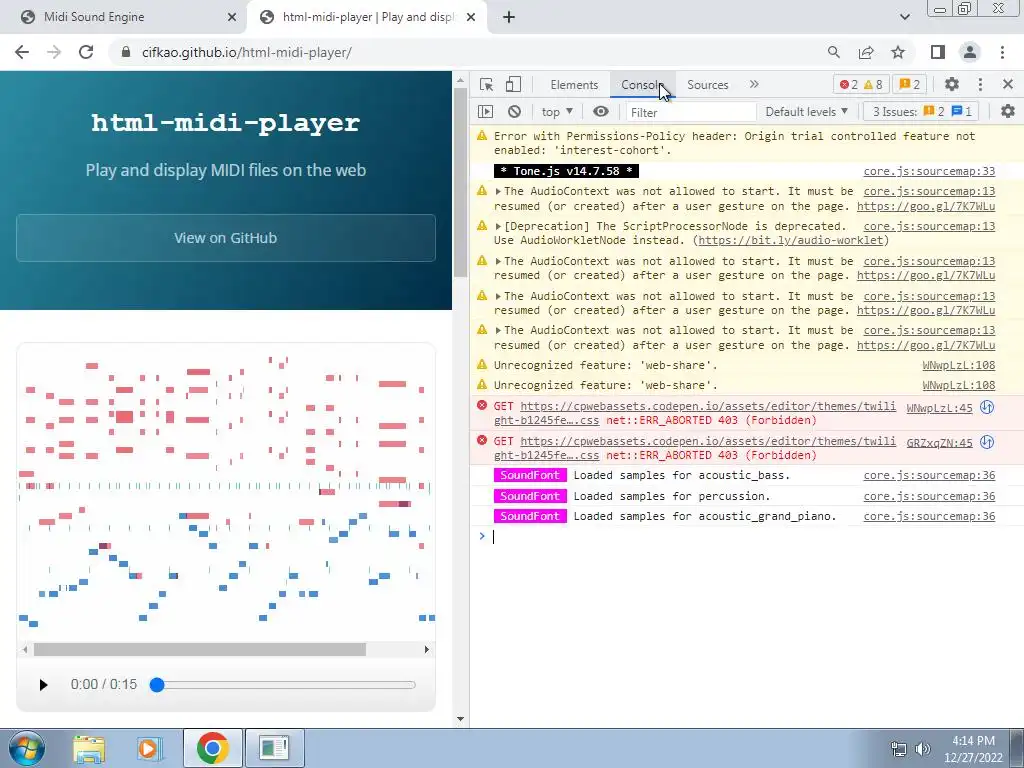This screenshot has width=1024, height=768.
Task: Open GRZxqZN:45 source link
Action: pos(939,443)
